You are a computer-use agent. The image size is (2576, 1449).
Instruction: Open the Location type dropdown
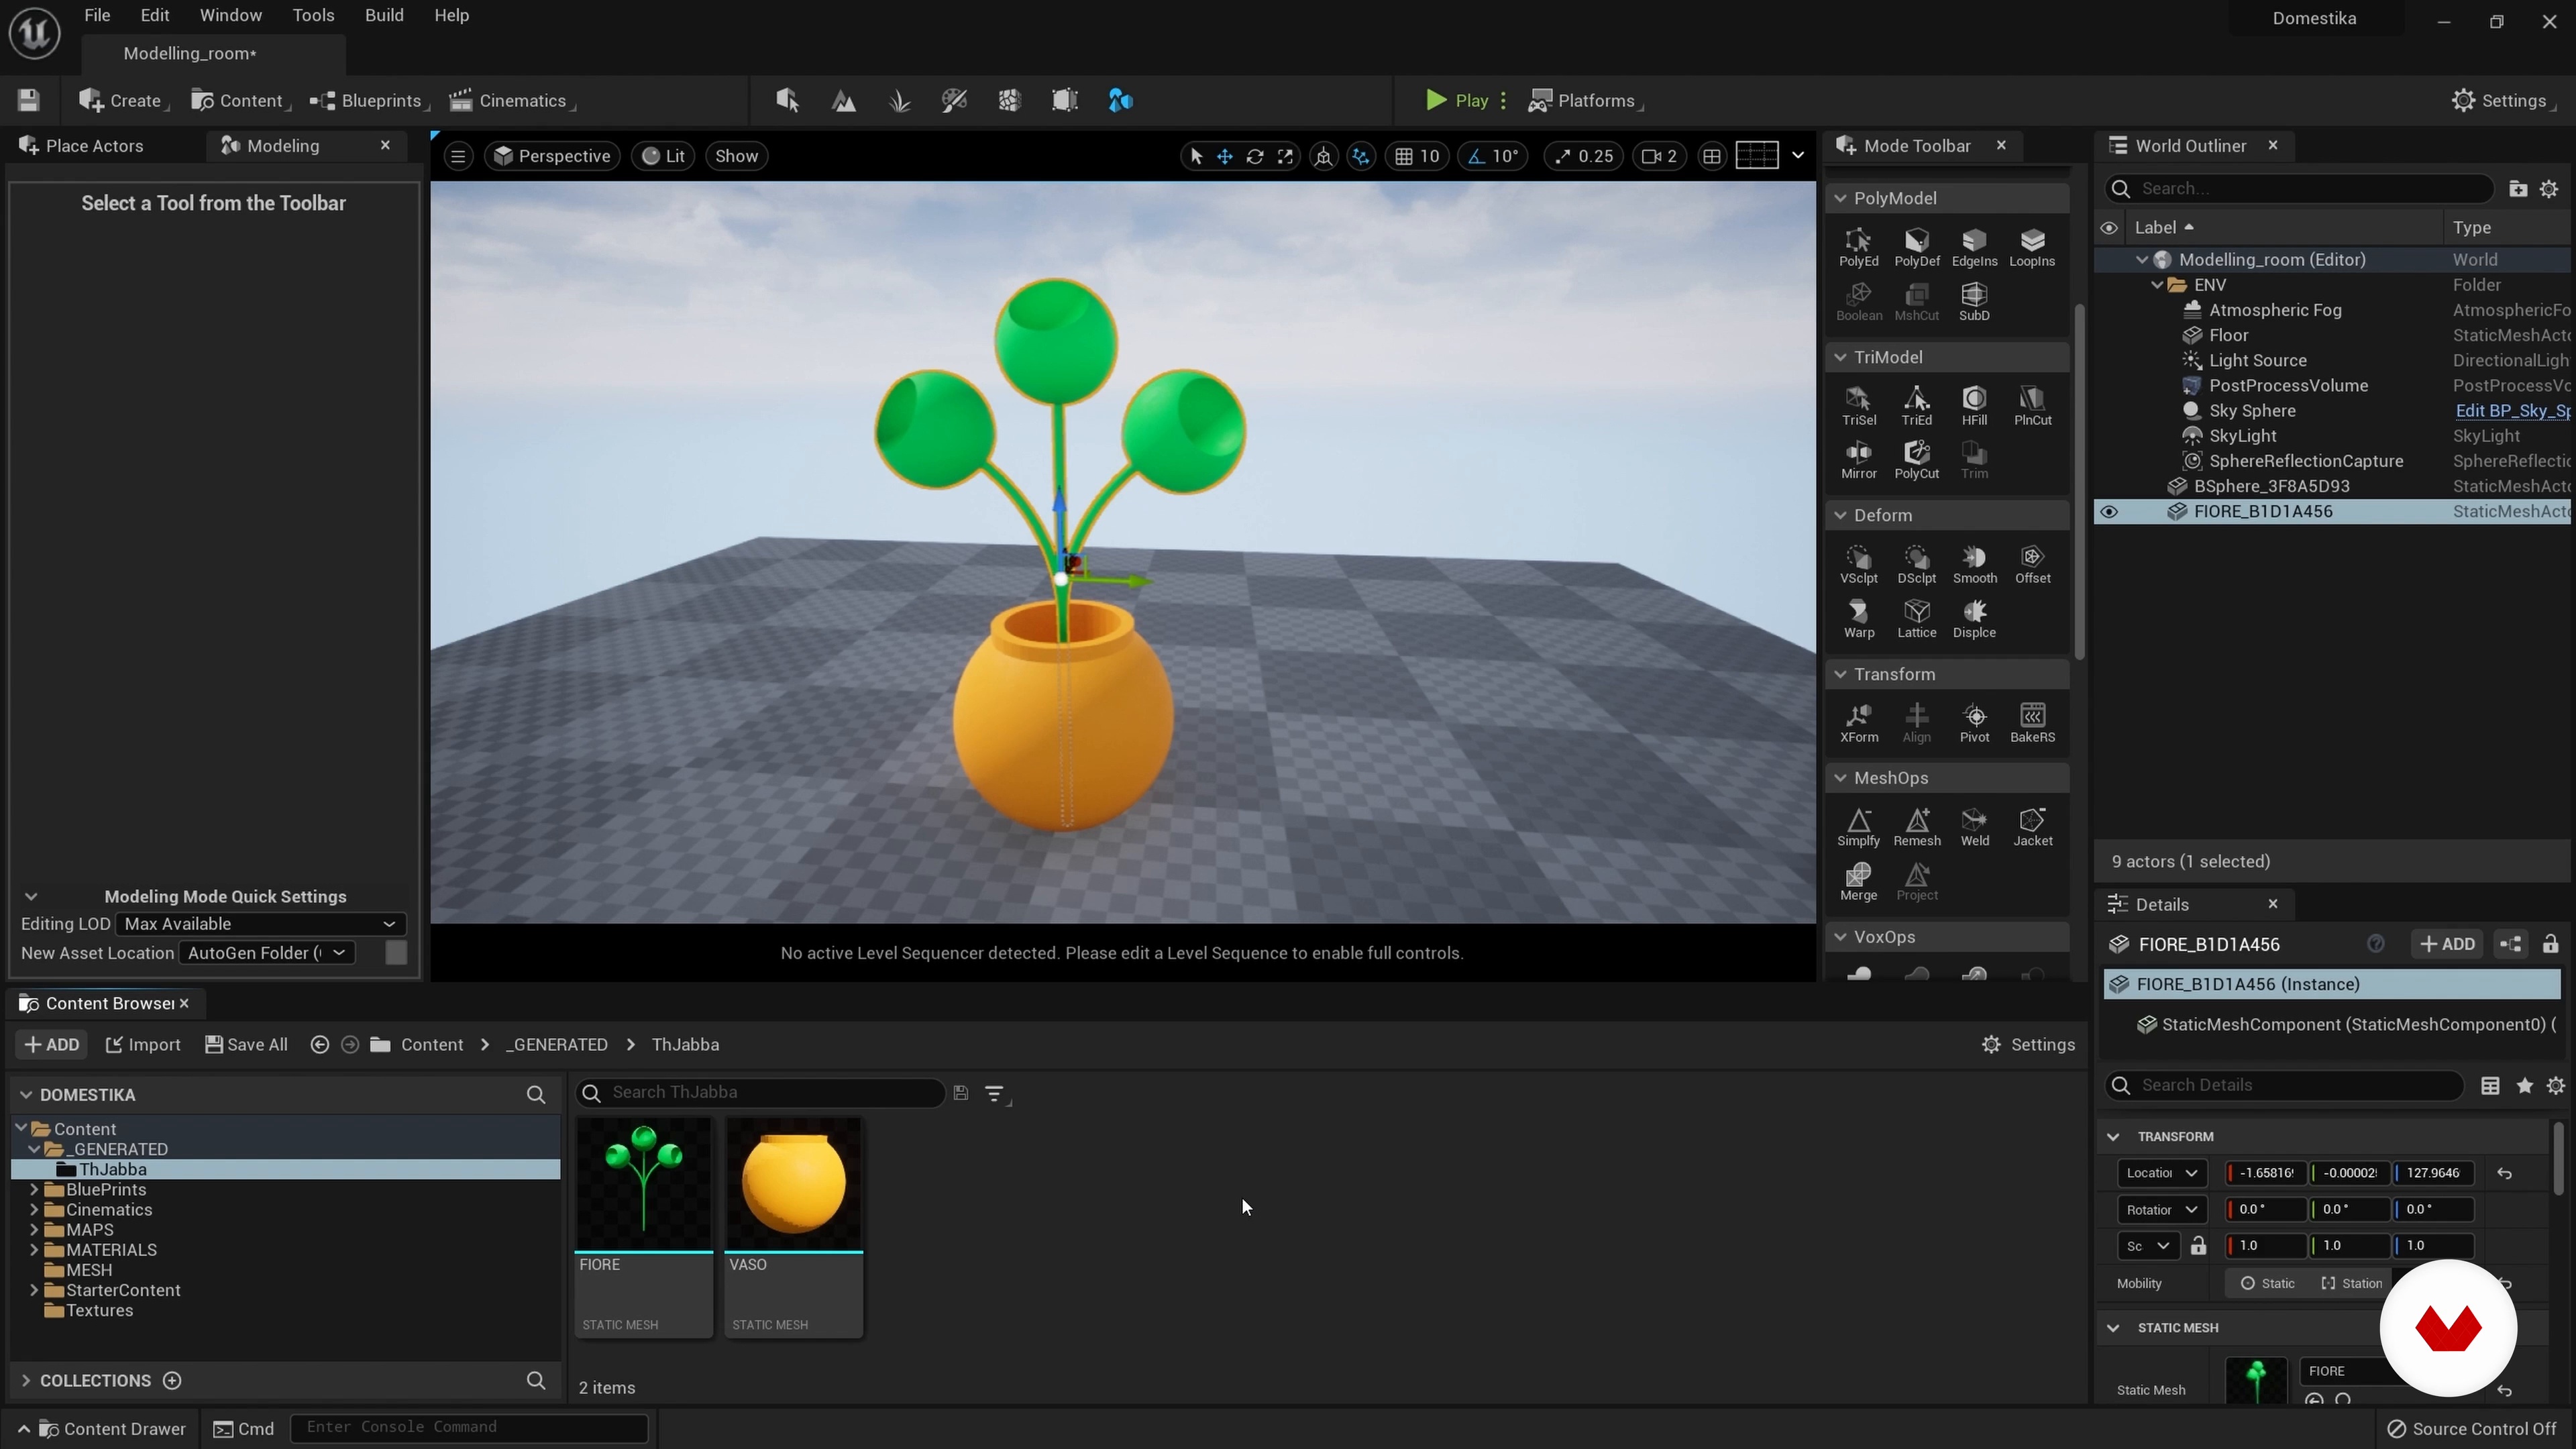click(2161, 1173)
